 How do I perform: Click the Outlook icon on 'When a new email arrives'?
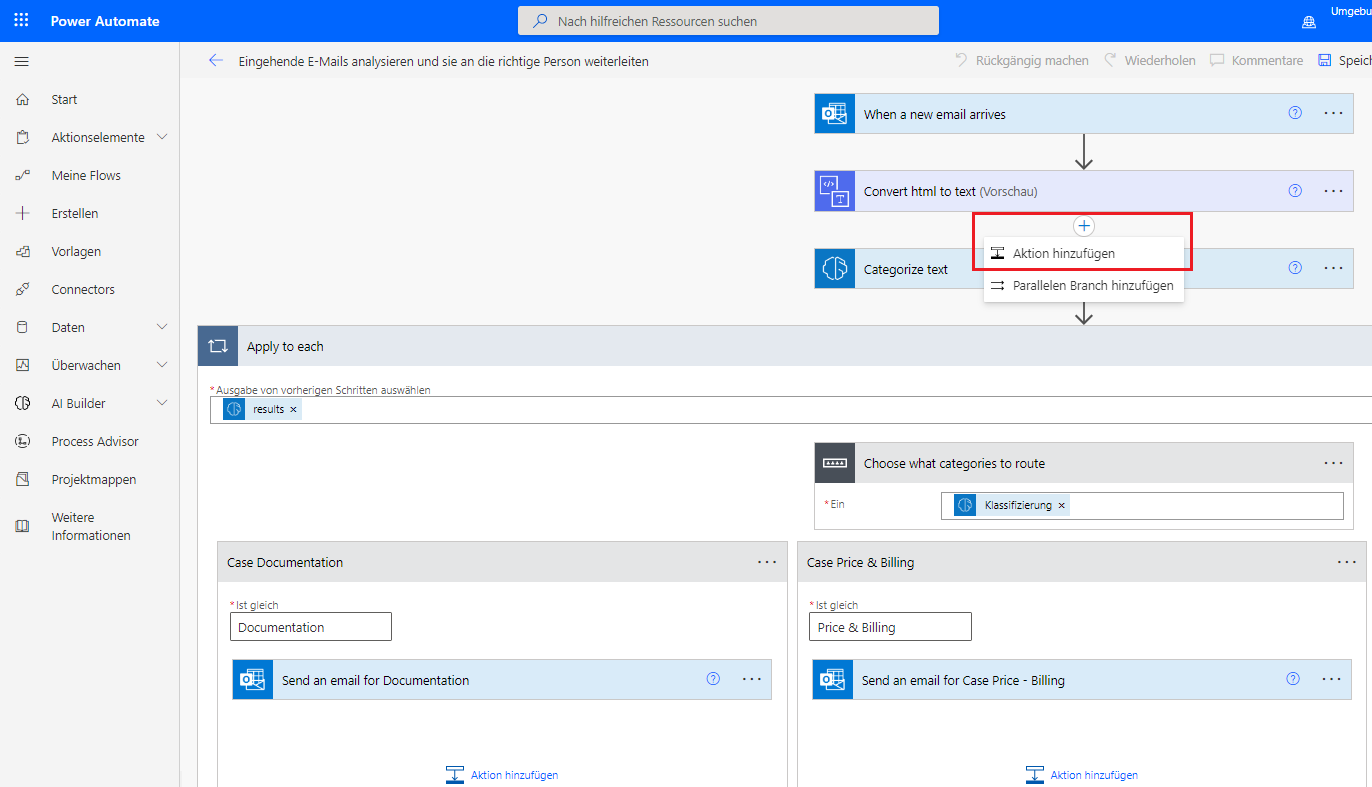(x=834, y=114)
